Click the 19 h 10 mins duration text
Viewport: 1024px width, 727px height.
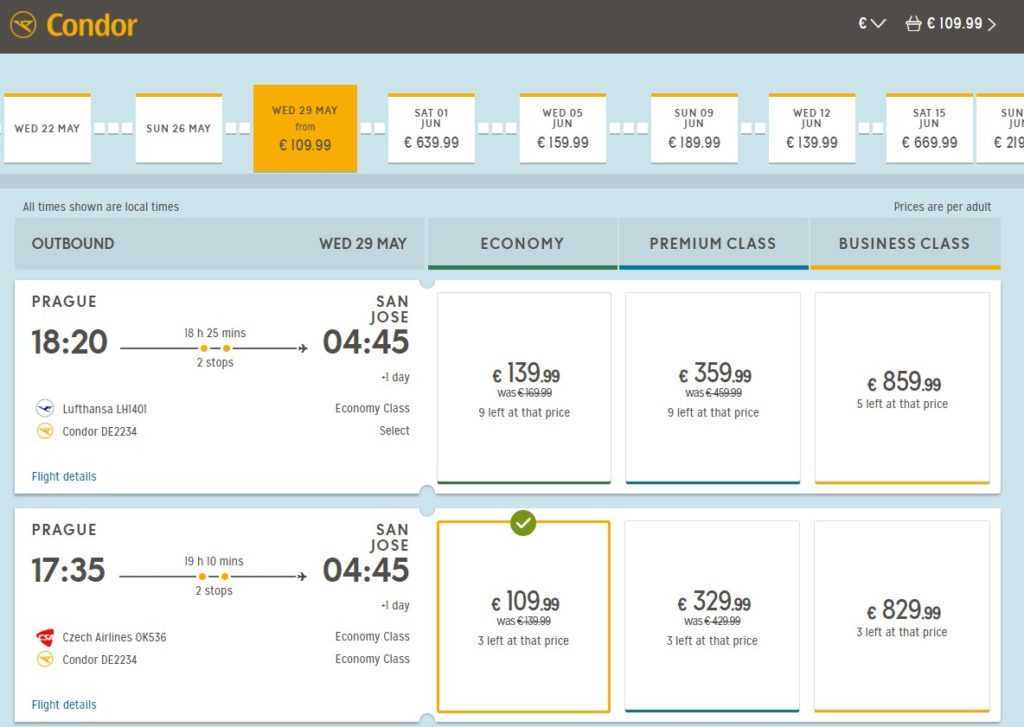pyautogui.click(x=214, y=561)
